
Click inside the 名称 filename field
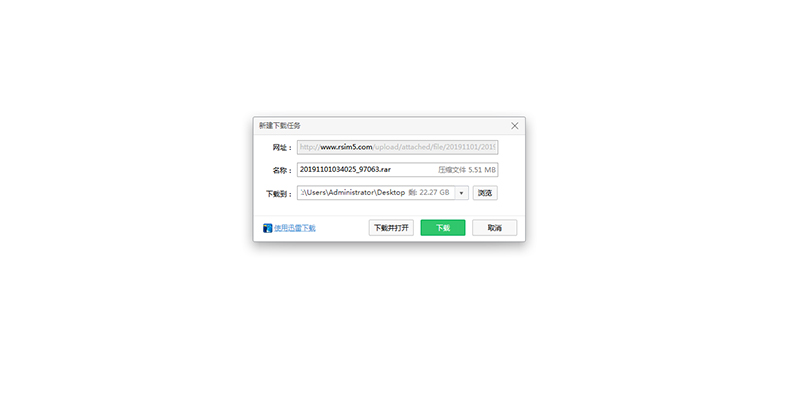[x=397, y=169]
